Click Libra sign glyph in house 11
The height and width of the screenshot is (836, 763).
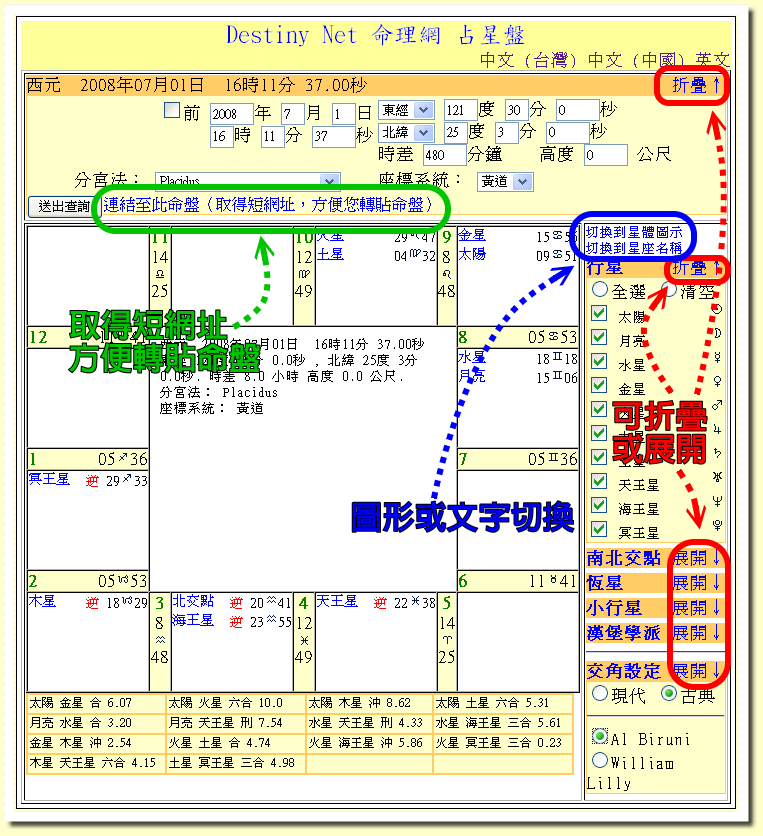159,274
